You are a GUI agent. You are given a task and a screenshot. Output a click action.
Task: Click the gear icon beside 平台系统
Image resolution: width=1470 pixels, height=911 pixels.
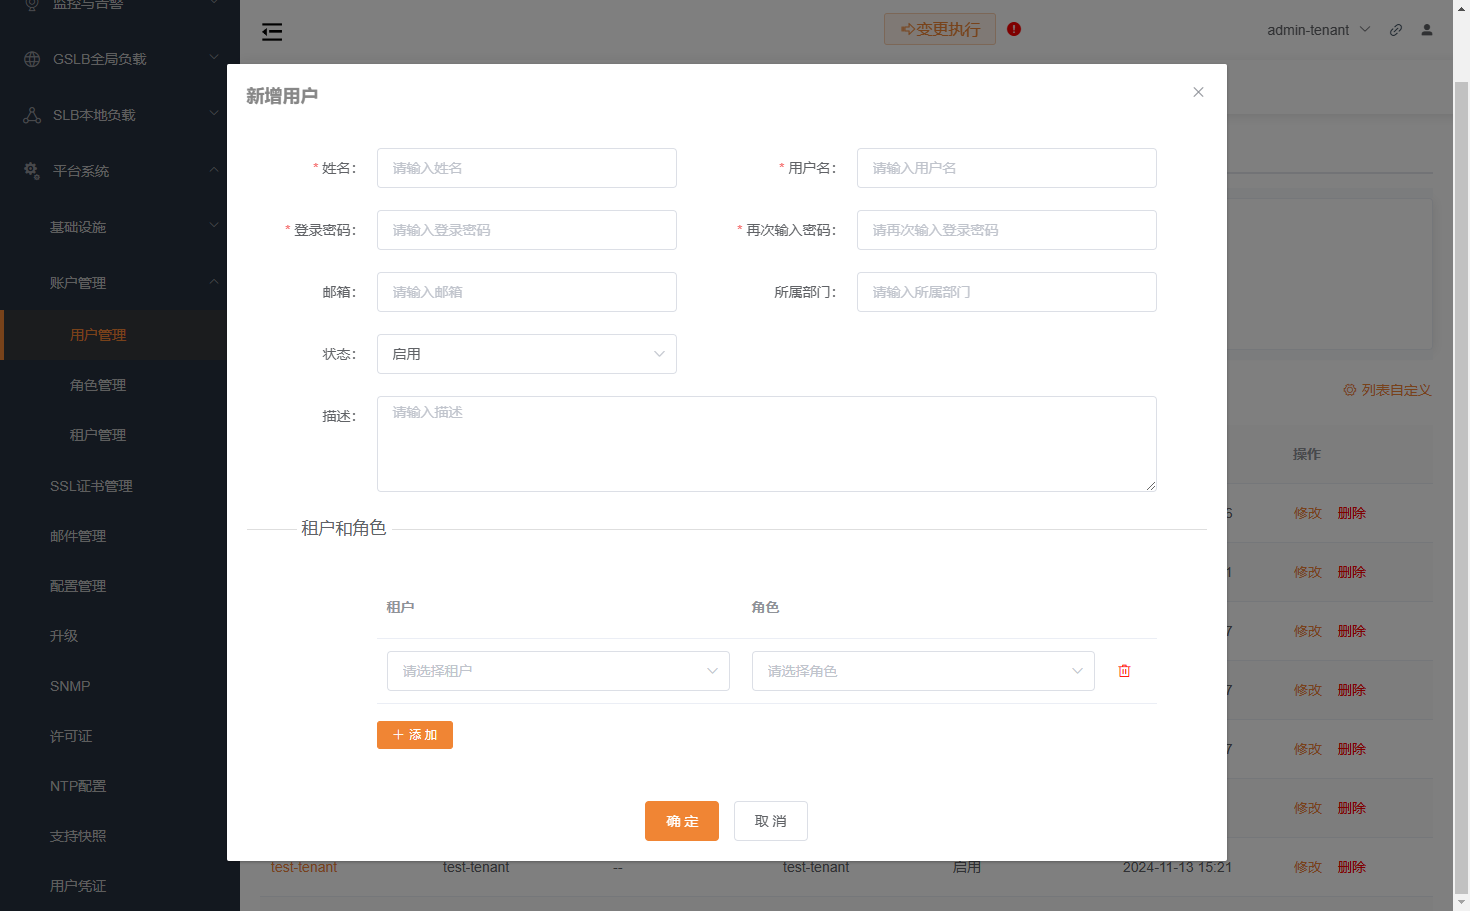(29, 170)
